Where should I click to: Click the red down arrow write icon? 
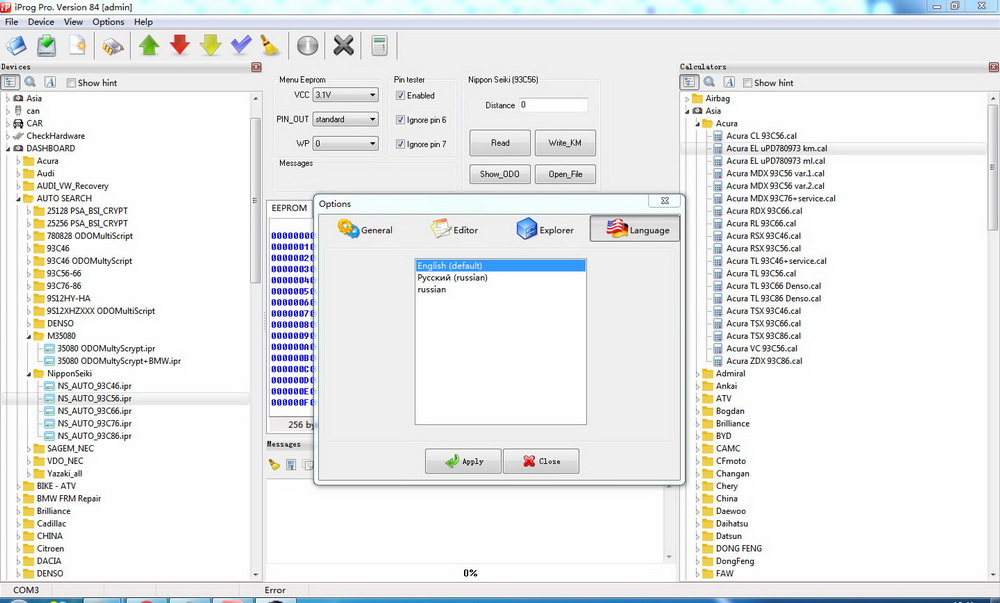coord(180,46)
